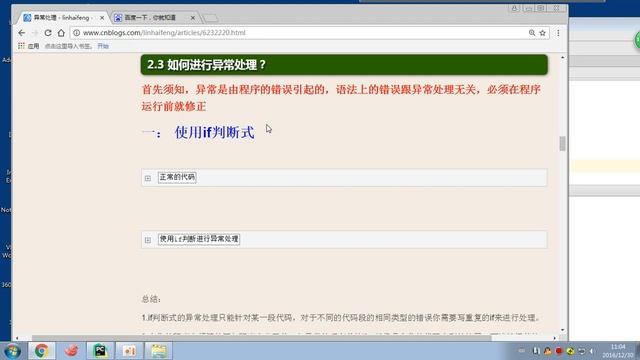This screenshot has width=640, height=360.
Task: Click the yellow-green tray icon
Action: (570, 351)
